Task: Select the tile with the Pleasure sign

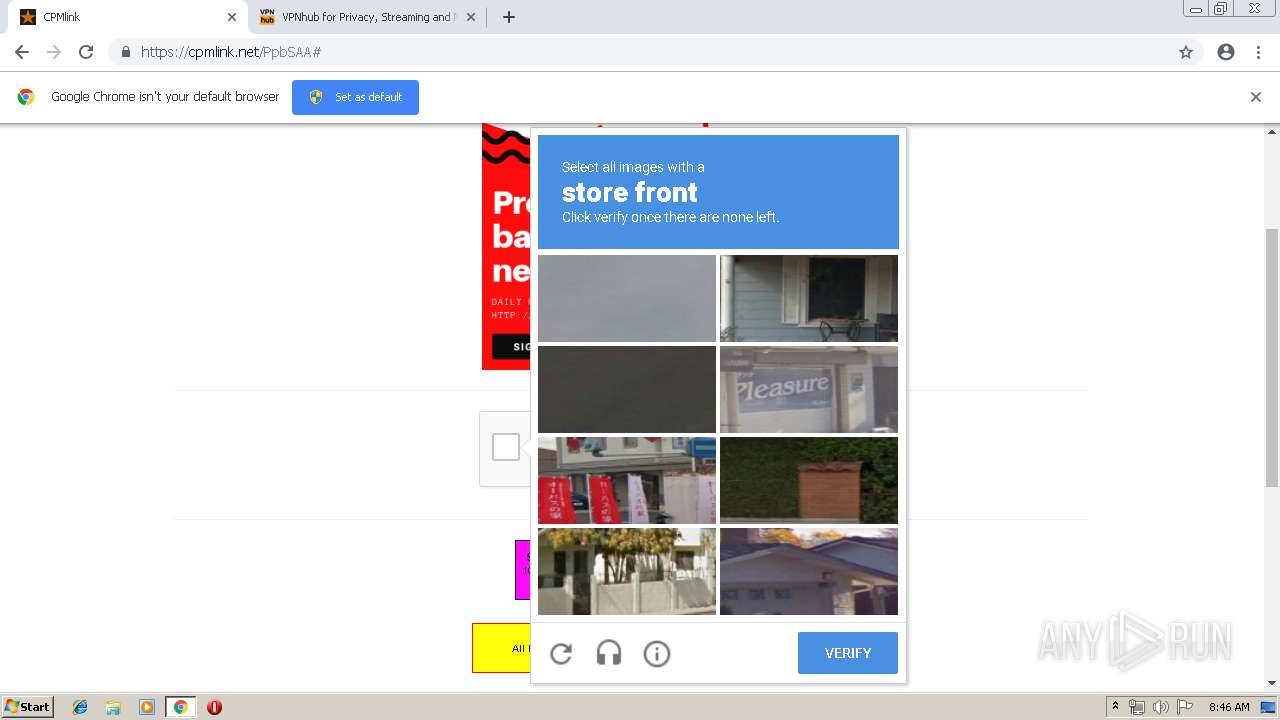Action: click(x=809, y=389)
